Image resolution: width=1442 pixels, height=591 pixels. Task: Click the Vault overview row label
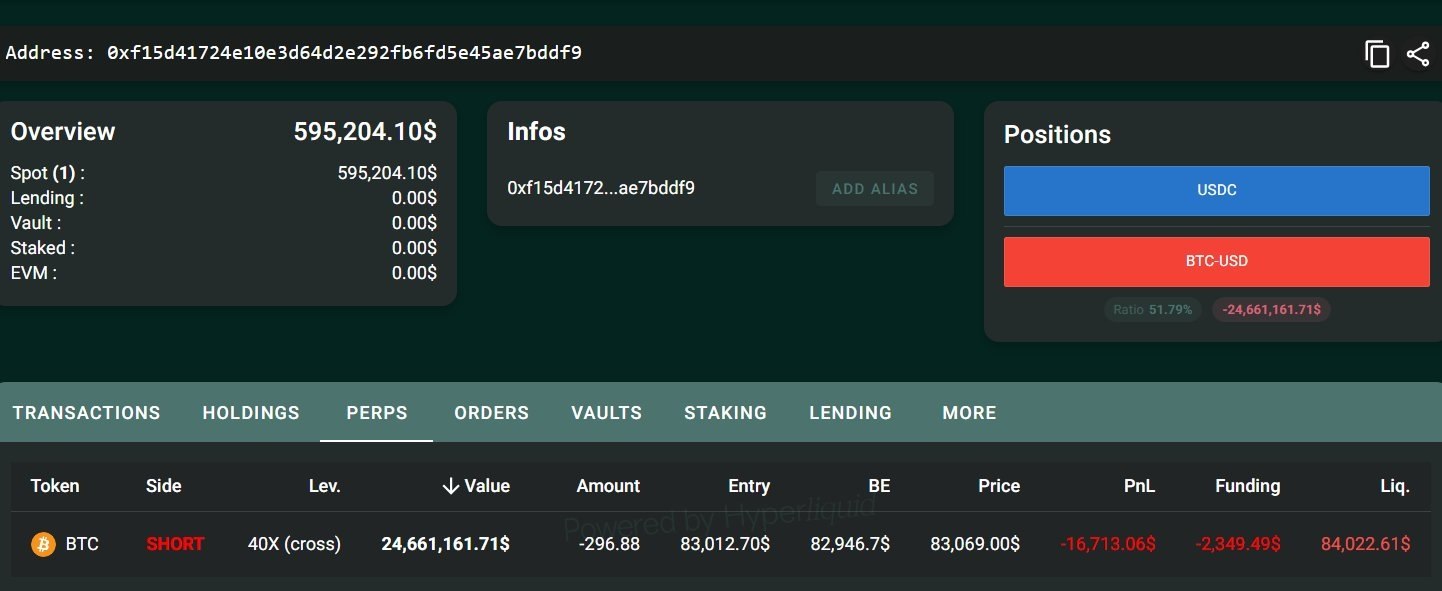[x=36, y=223]
